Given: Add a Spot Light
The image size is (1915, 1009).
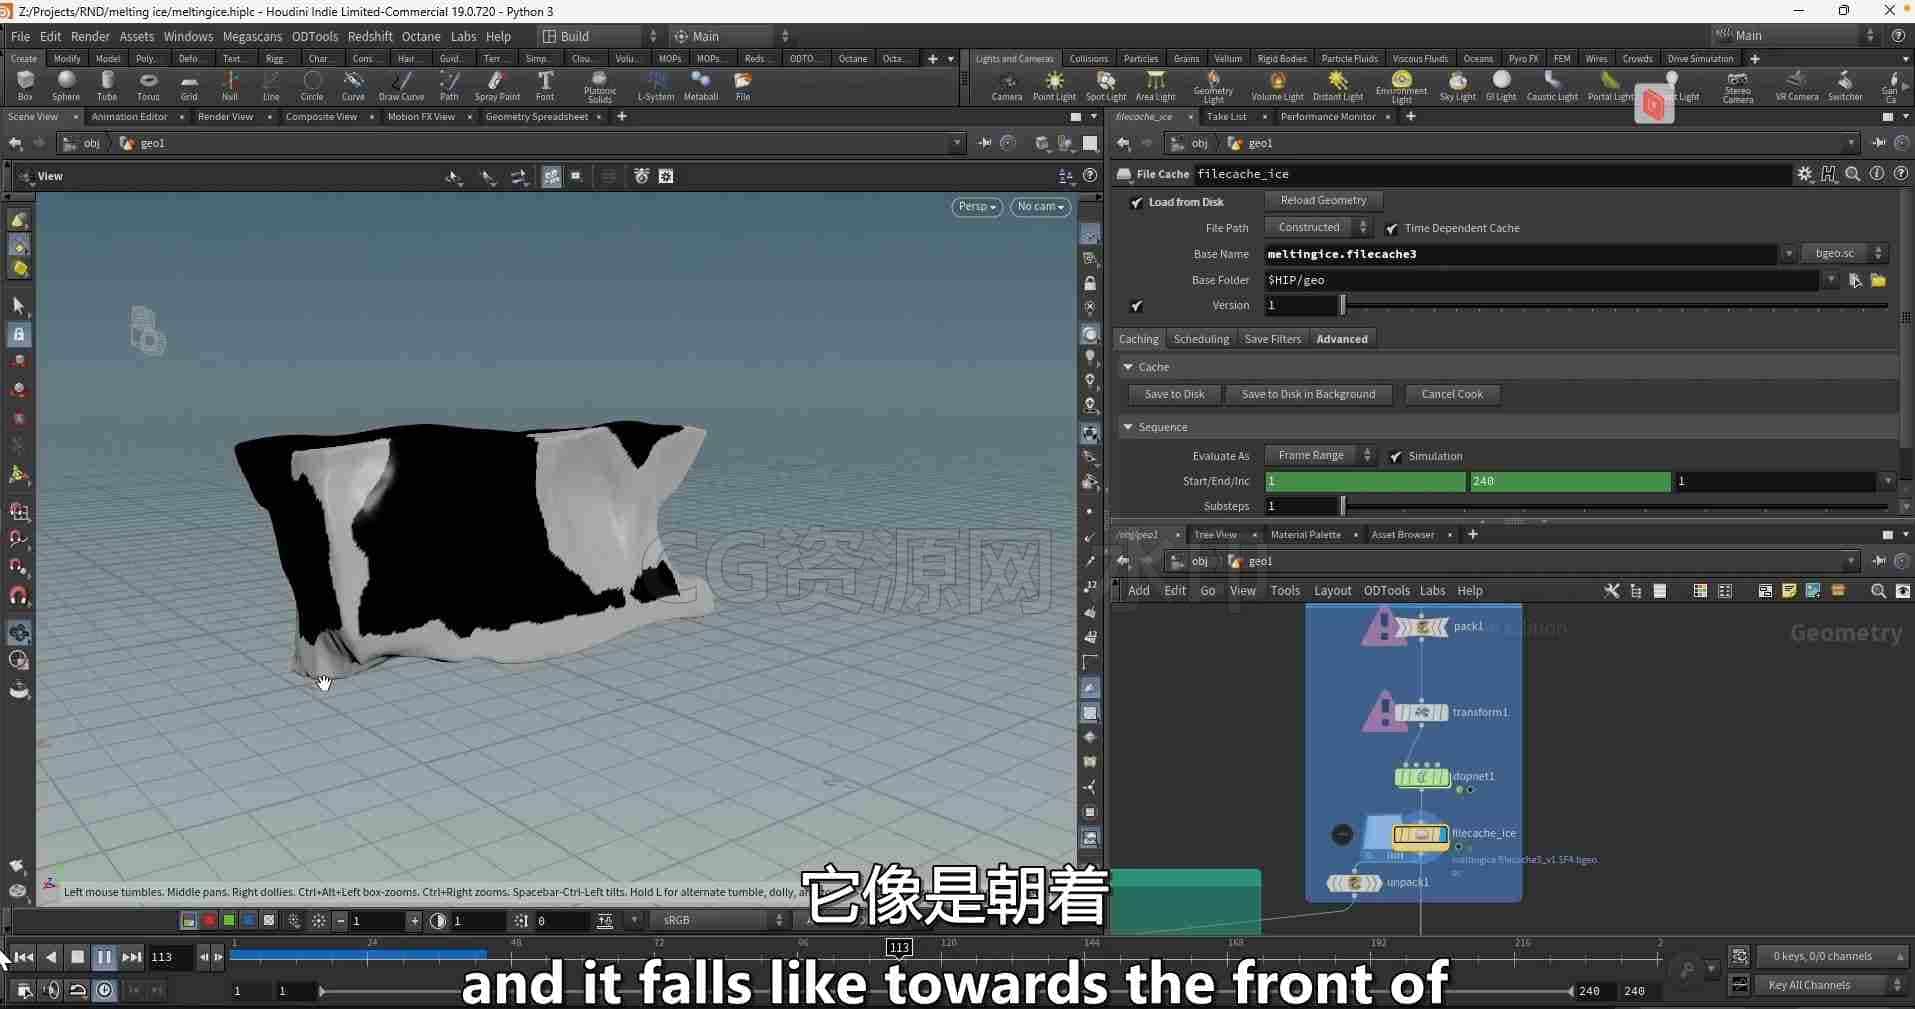Looking at the screenshot, I should pos(1106,86).
